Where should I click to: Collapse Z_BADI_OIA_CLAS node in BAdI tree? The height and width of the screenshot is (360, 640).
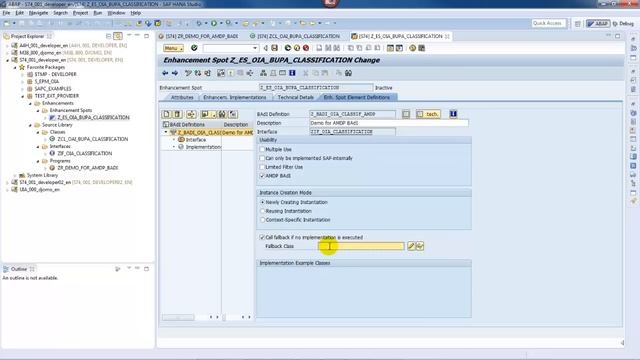(x=166, y=132)
